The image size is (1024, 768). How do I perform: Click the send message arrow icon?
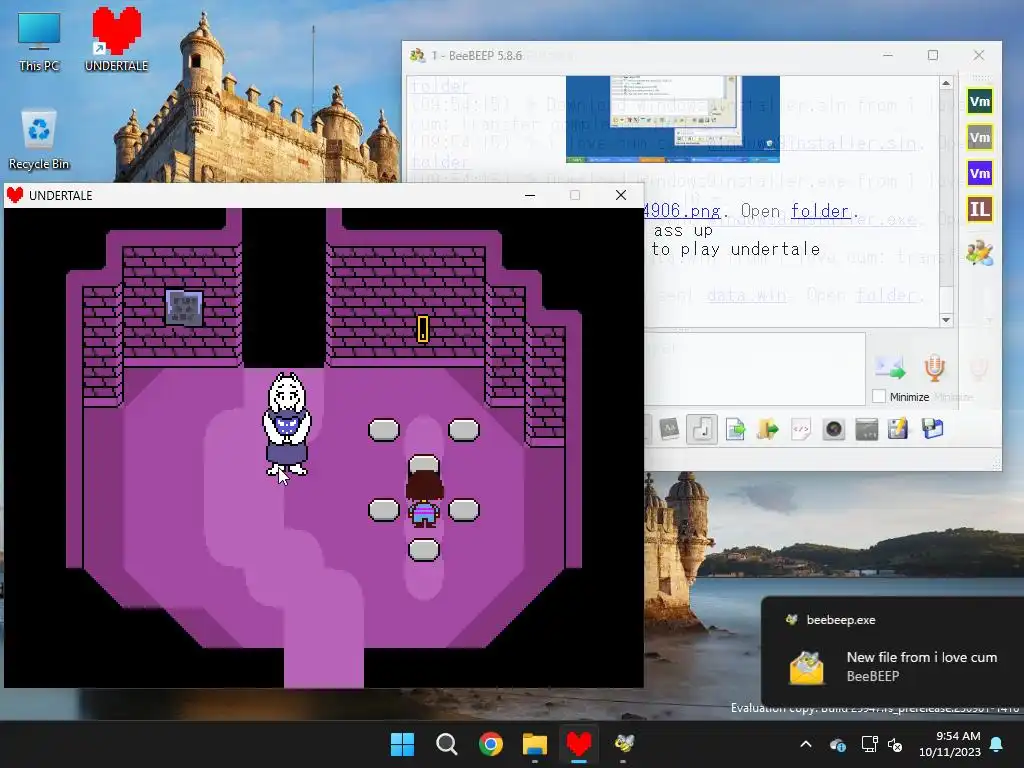coord(890,368)
